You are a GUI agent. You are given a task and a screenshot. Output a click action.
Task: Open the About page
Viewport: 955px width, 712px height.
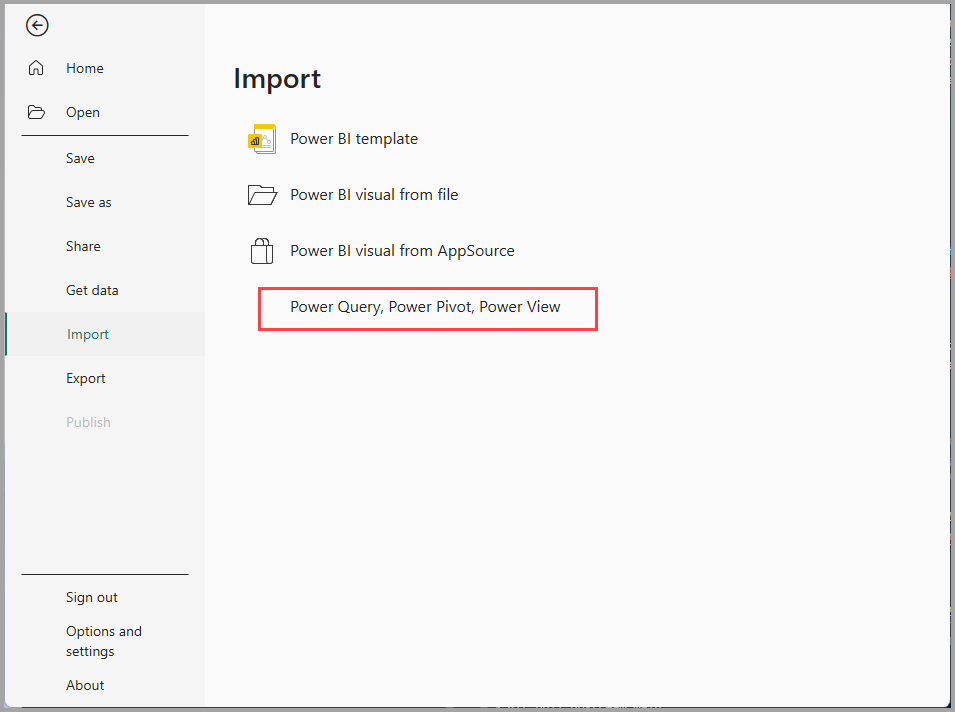[85, 685]
